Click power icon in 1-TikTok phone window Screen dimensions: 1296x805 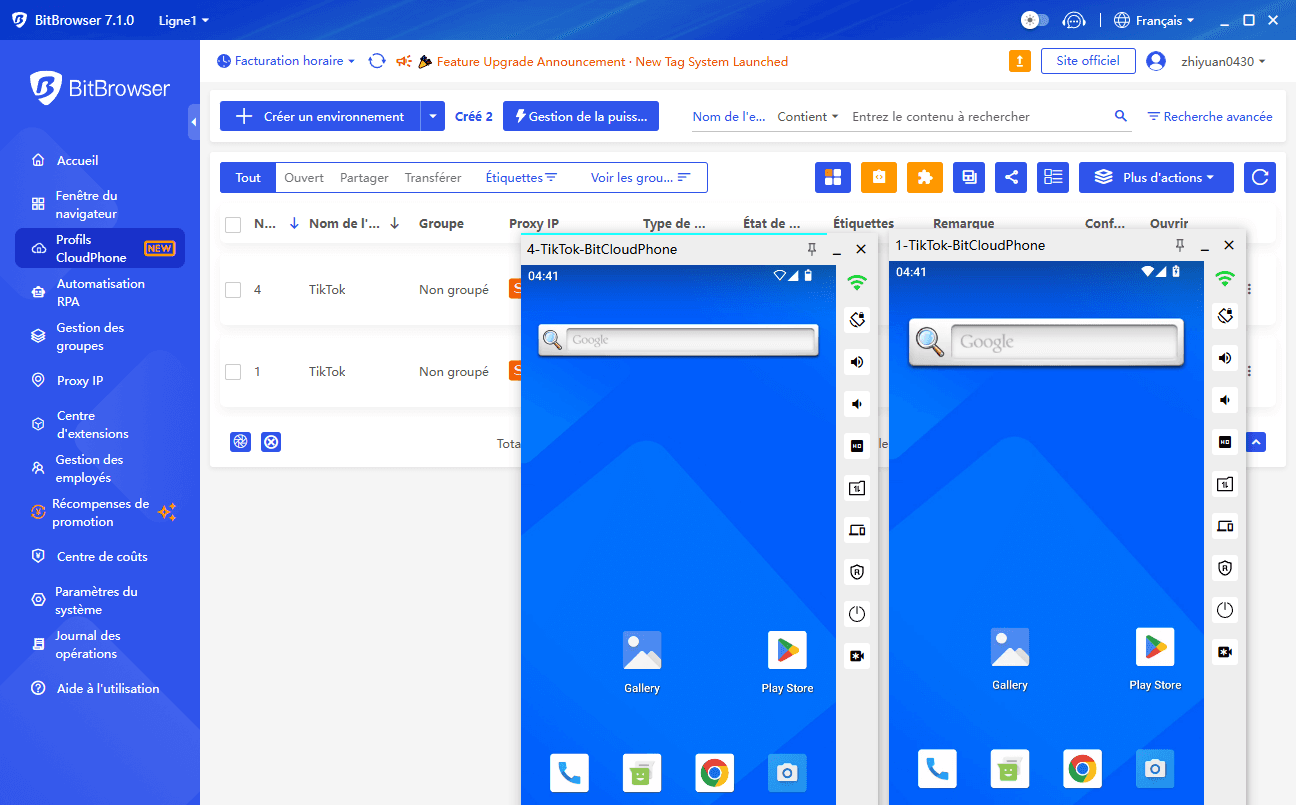point(1225,610)
